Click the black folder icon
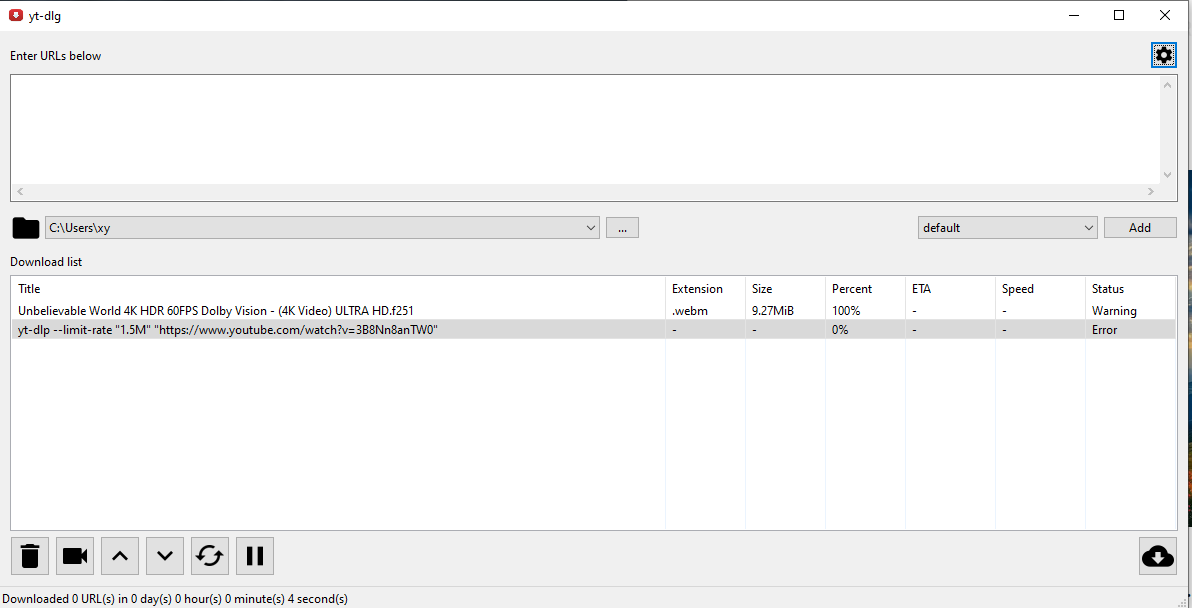Image resolution: width=1192 pixels, height=608 pixels. click(x=26, y=227)
